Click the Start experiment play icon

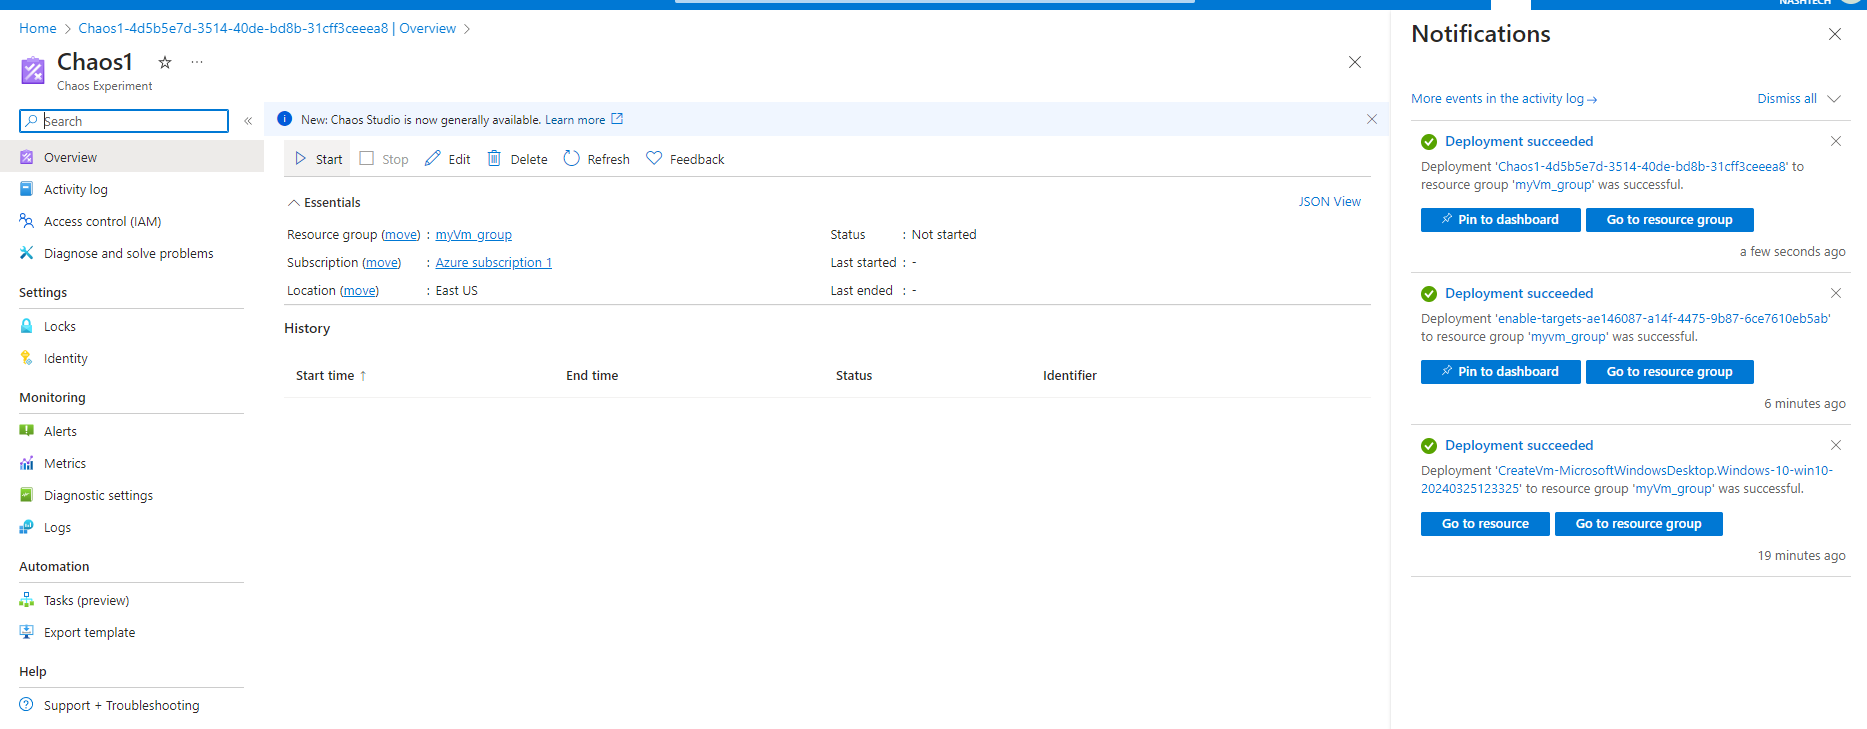(301, 159)
